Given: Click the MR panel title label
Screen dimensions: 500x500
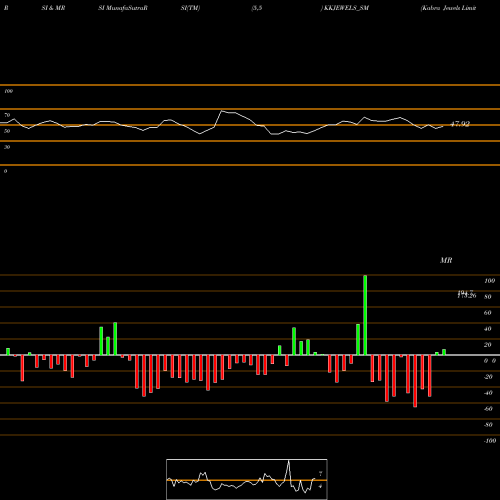Looking at the screenshot, I should coord(446,260).
